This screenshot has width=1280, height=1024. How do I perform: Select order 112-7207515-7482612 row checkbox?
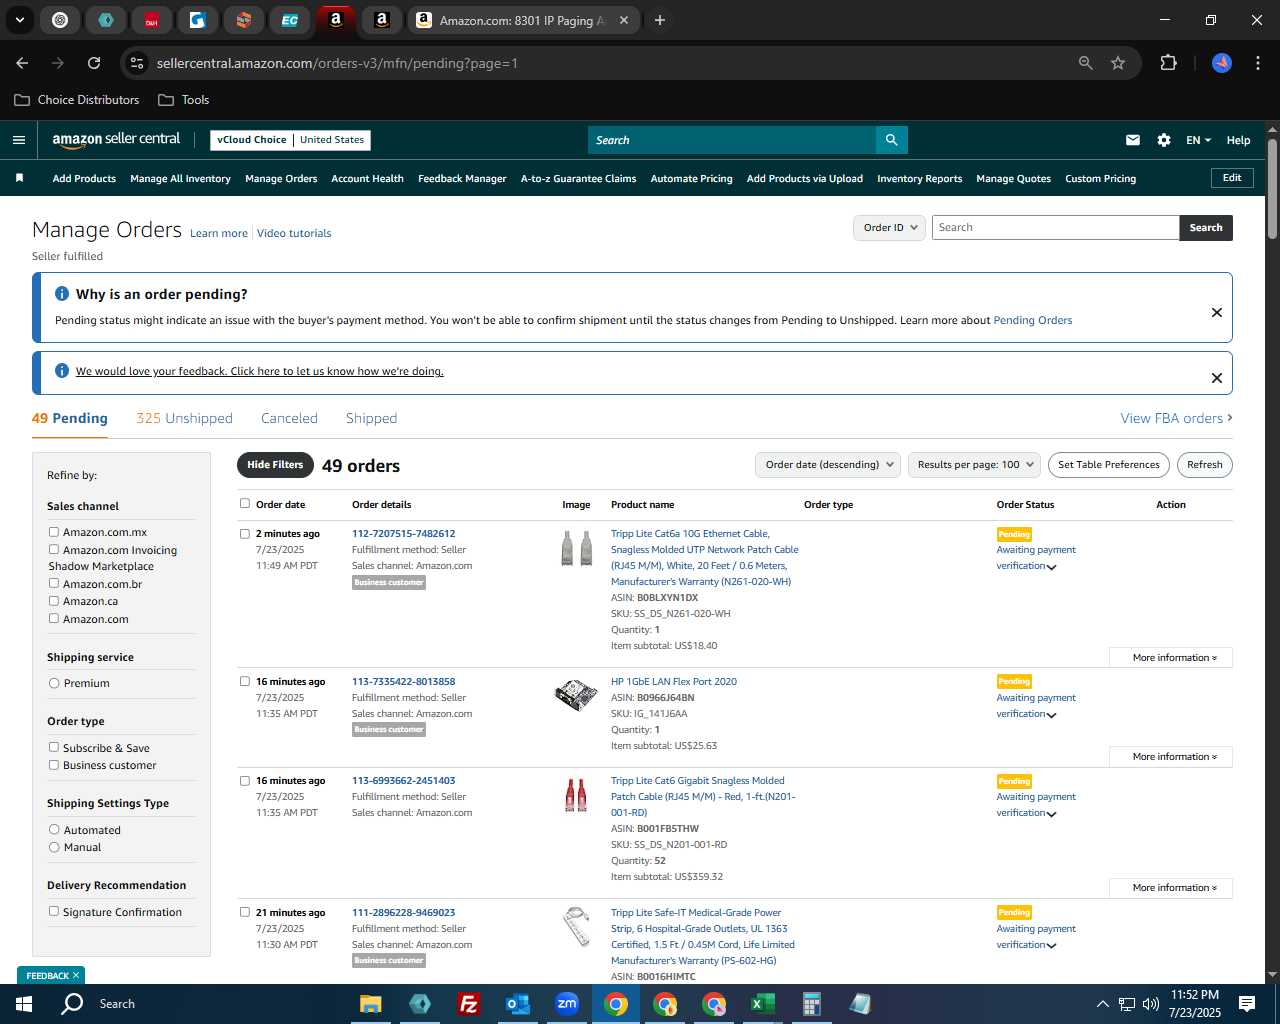pos(245,533)
